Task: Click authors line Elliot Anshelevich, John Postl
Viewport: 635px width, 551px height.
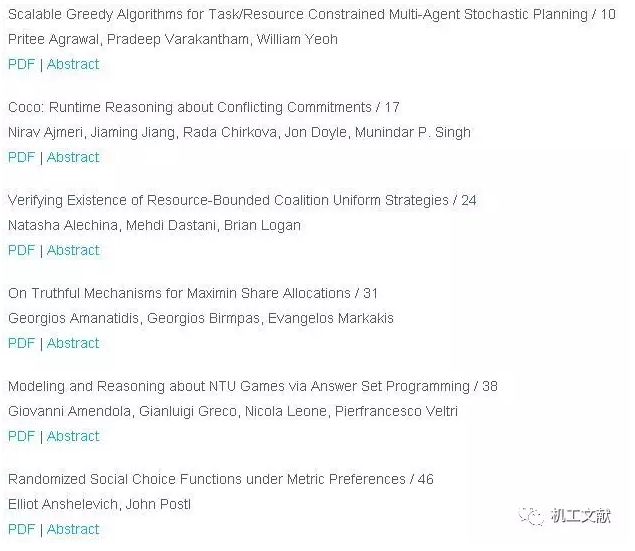Action: [99, 504]
